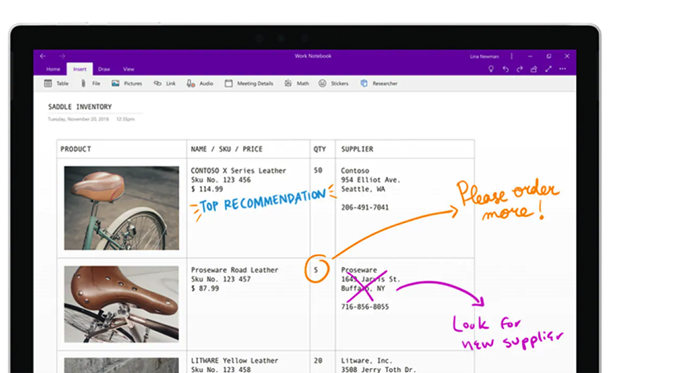This screenshot has height=373, width=678.
Task: Open the more options ellipsis menu
Action: (x=563, y=69)
